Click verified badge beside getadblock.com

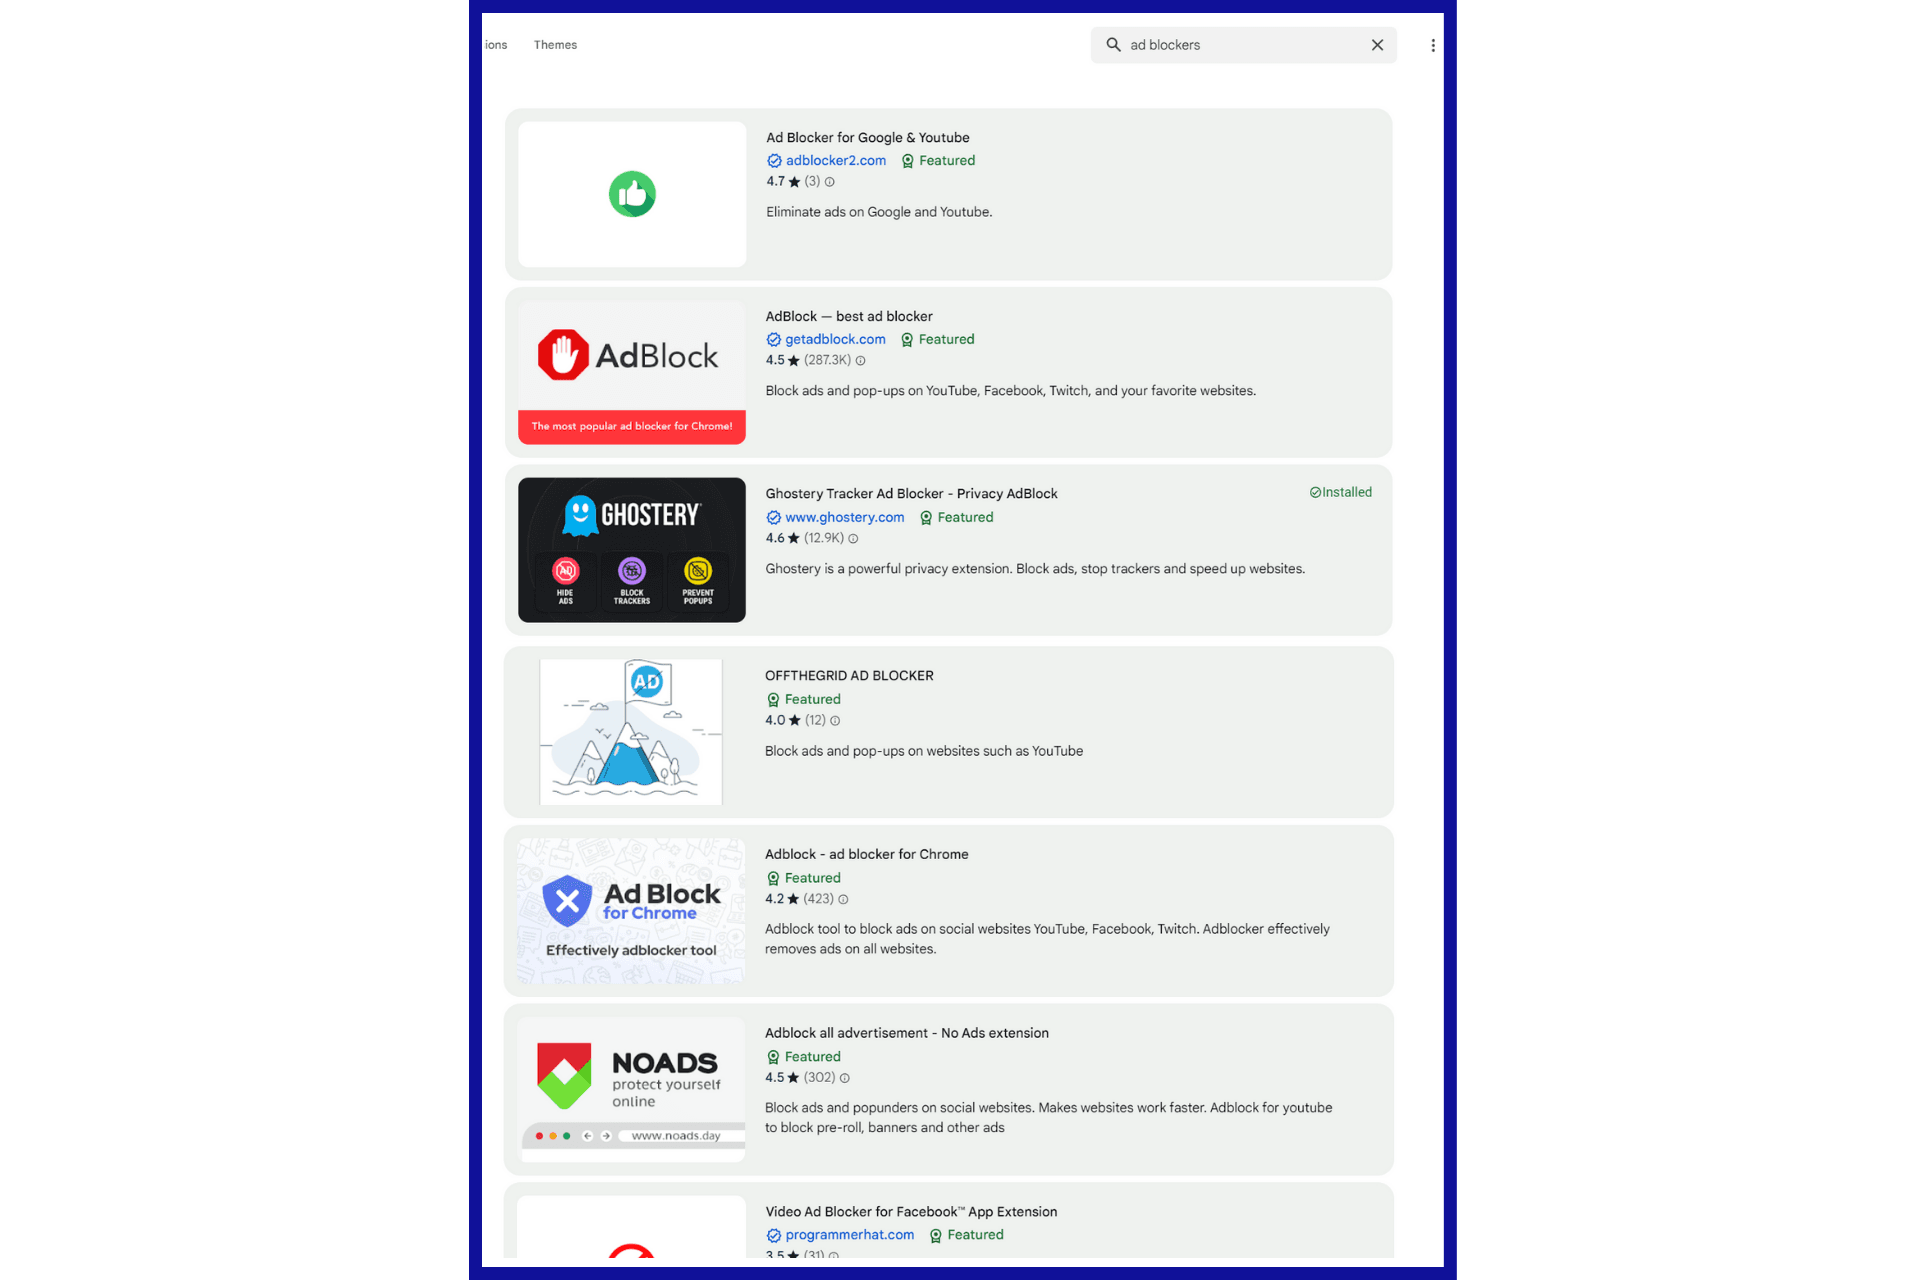click(x=773, y=340)
